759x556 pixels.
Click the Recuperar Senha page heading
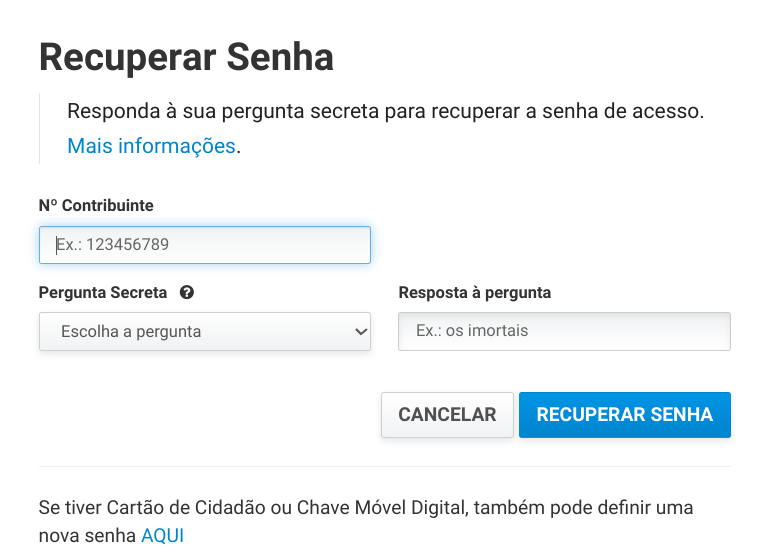(x=186, y=57)
